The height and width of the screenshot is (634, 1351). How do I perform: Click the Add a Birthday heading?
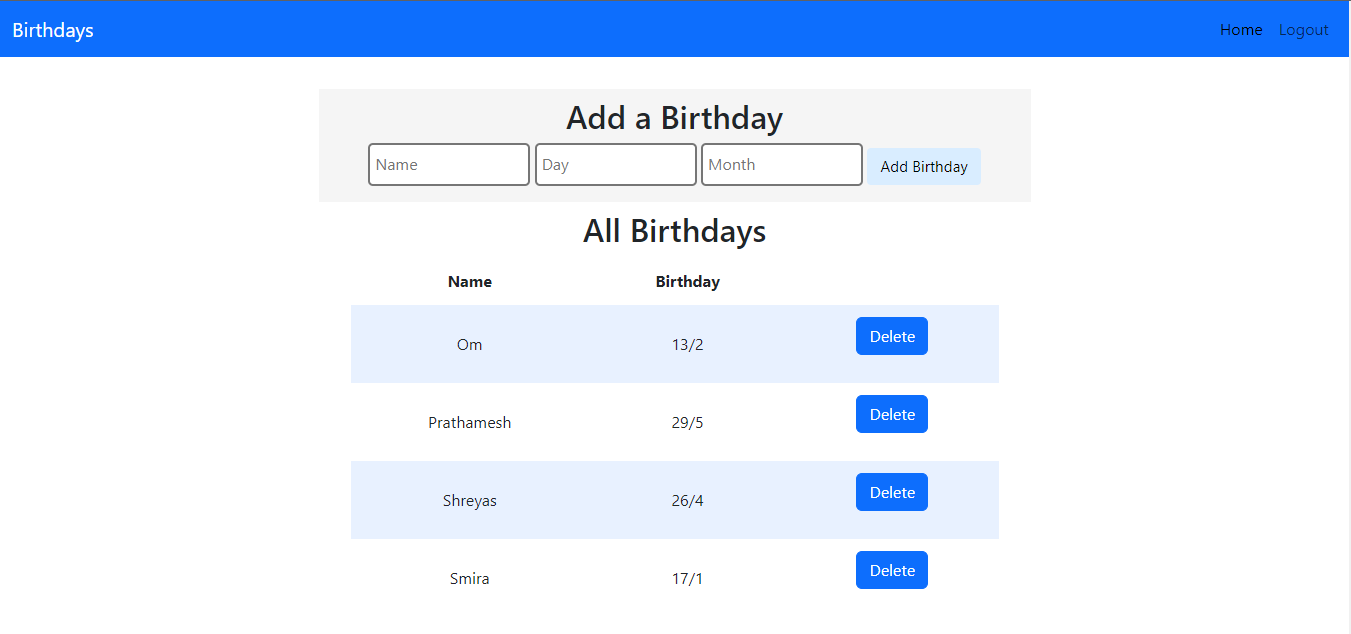(x=675, y=118)
